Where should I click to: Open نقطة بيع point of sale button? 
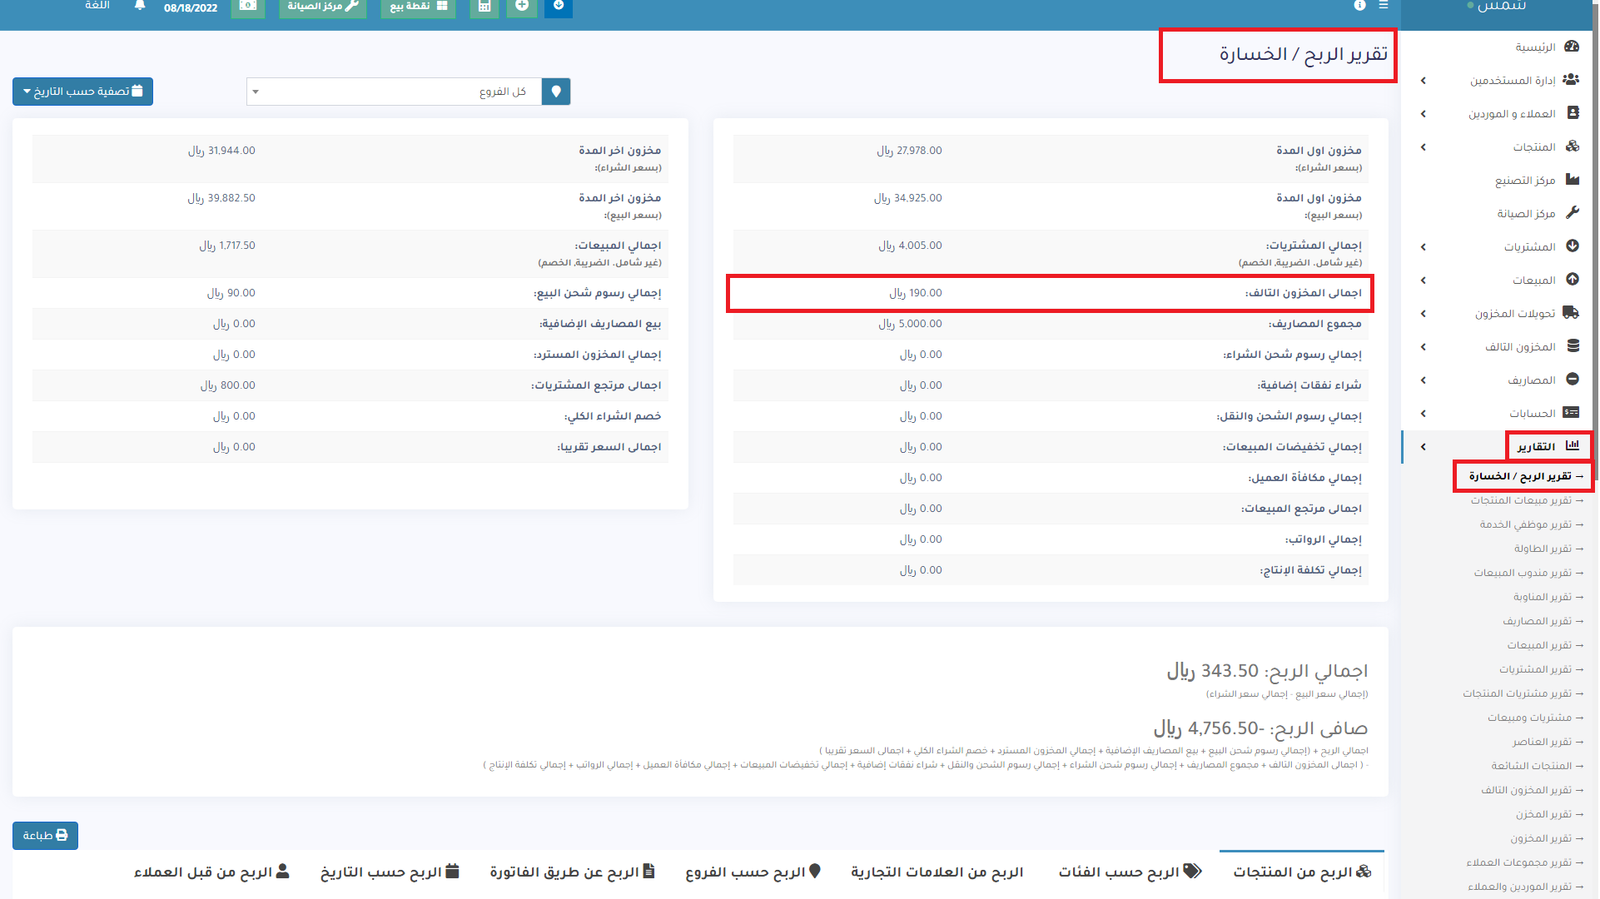pos(418,7)
